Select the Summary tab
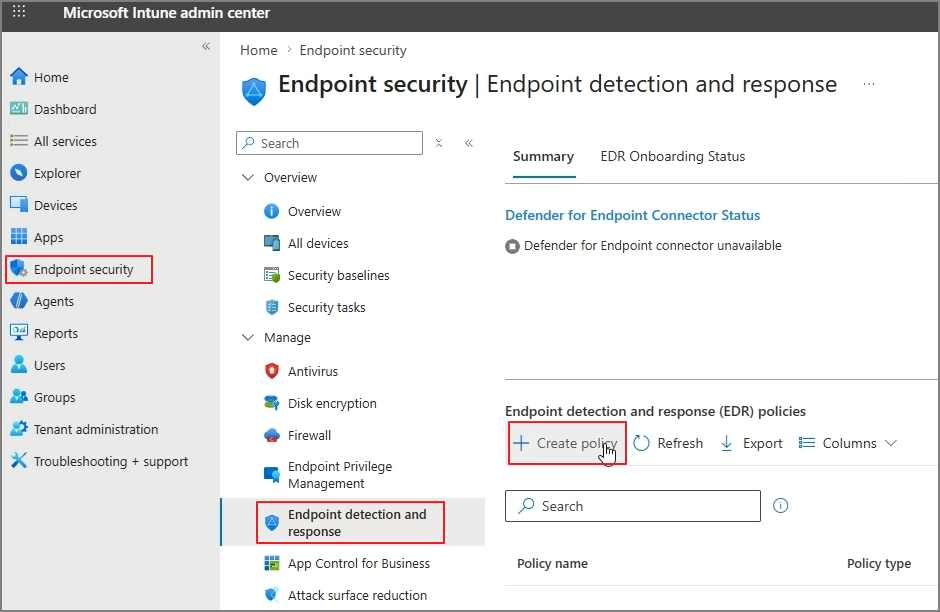The width and height of the screenshot is (940, 612). pyautogui.click(x=543, y=156)
